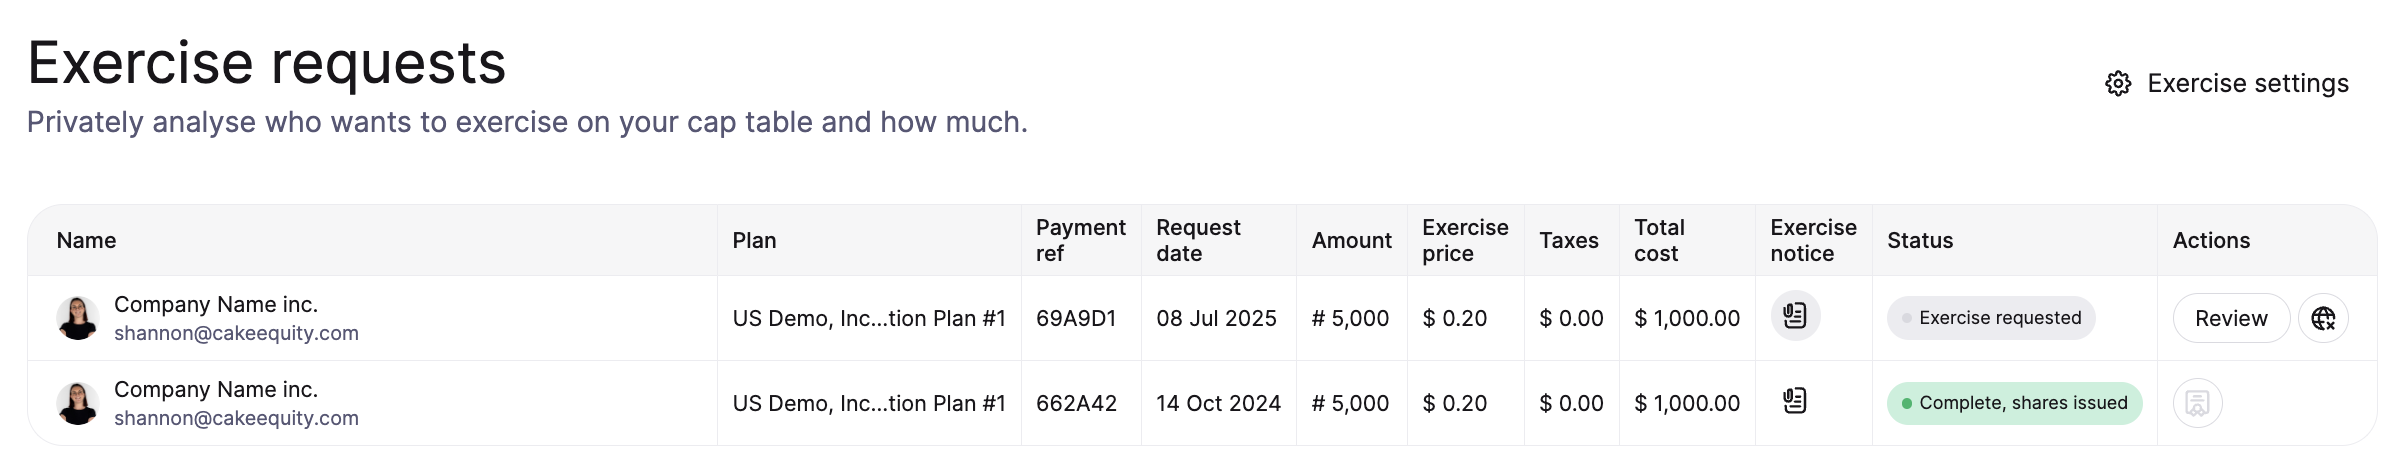The height and width of the screenshot is (476, 2406).
Task: Click payment ref 69A9D1
Action: click(x=1076, y=318)
